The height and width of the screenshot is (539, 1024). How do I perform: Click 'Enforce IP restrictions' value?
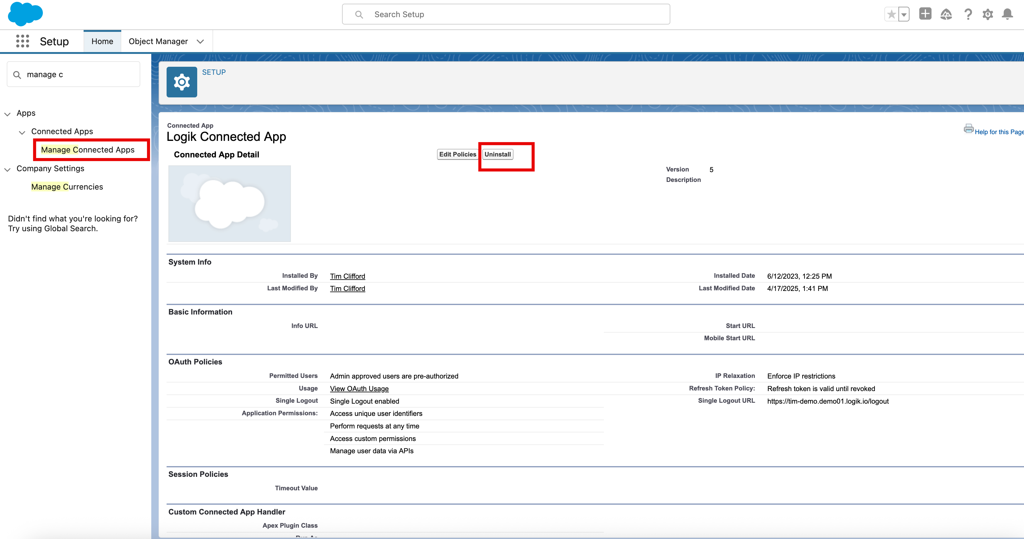[801, 376]
